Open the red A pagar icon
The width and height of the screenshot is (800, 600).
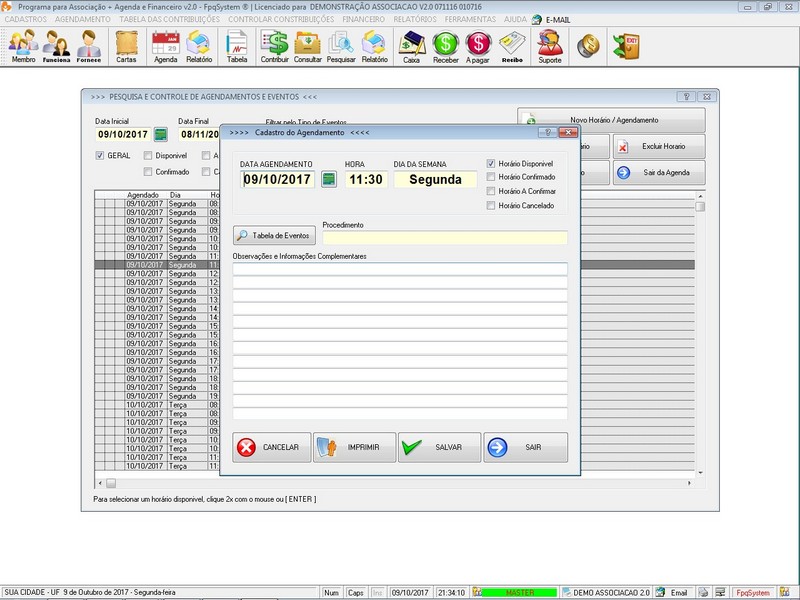(478, 46)
